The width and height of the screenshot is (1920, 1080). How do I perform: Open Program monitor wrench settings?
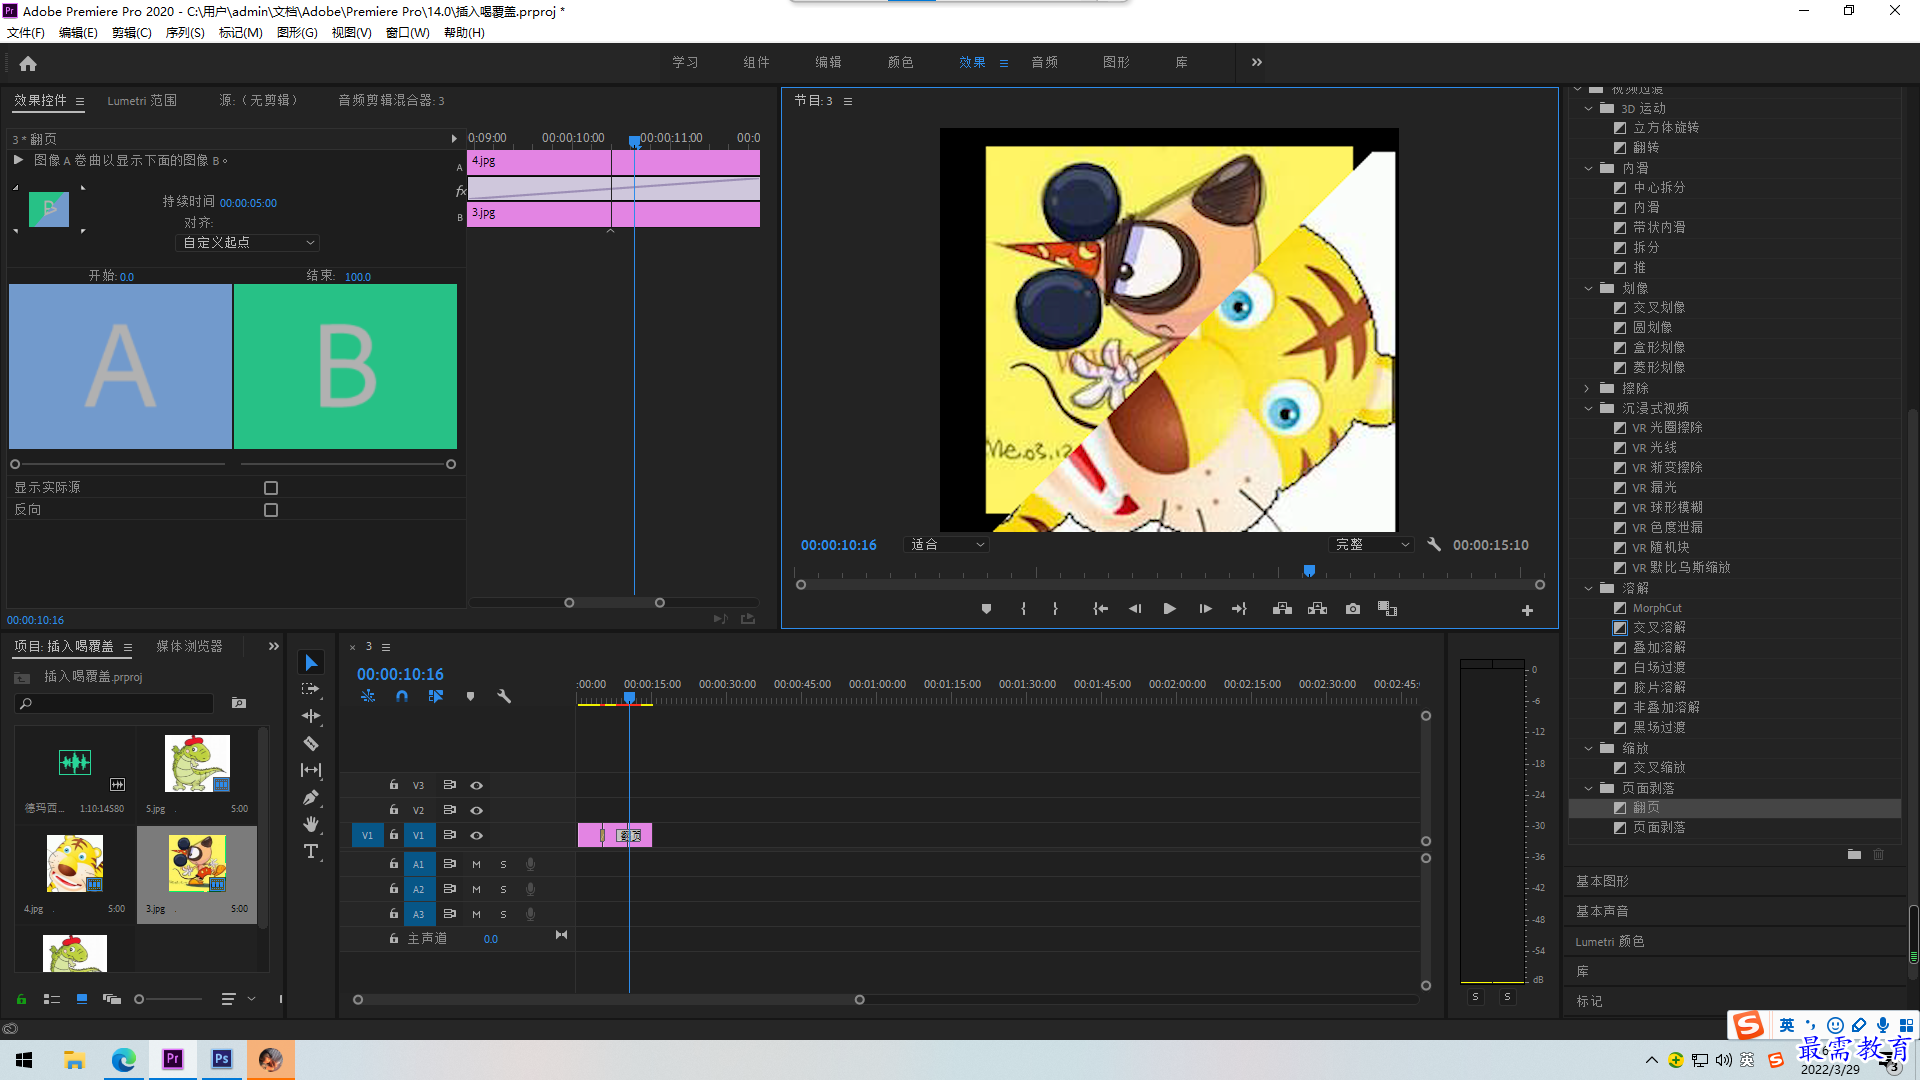pyautogui.click(x=1434, y=545)
